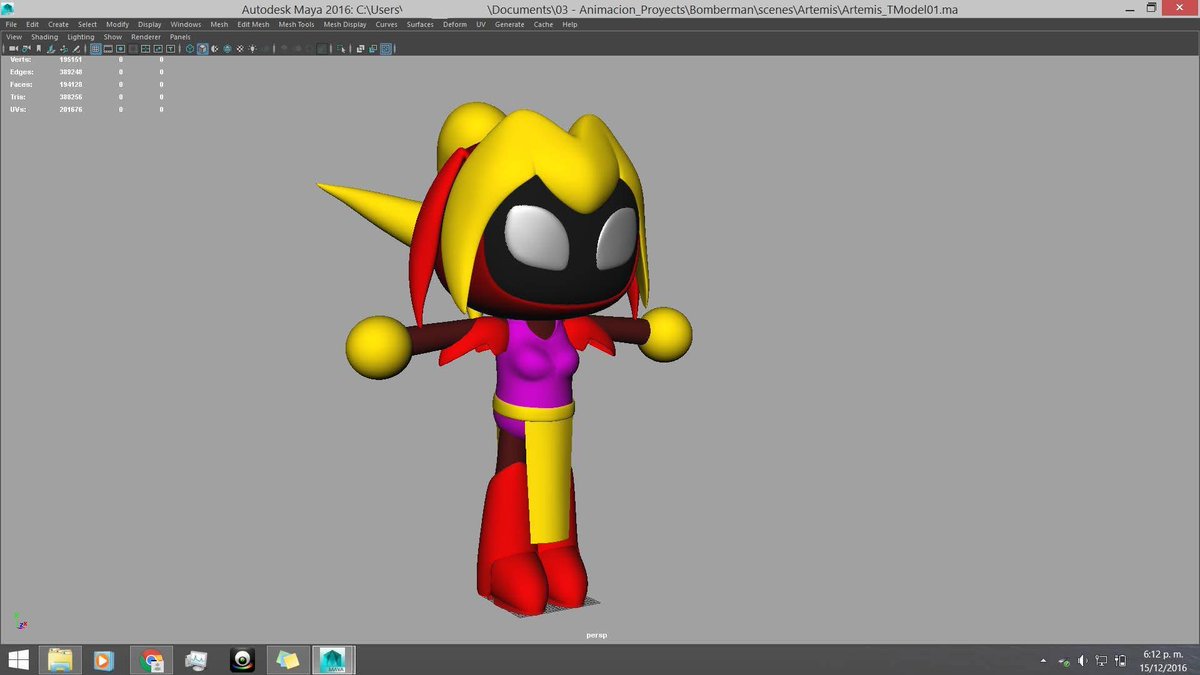Open the Mesh menu

(x=219, y=24)
